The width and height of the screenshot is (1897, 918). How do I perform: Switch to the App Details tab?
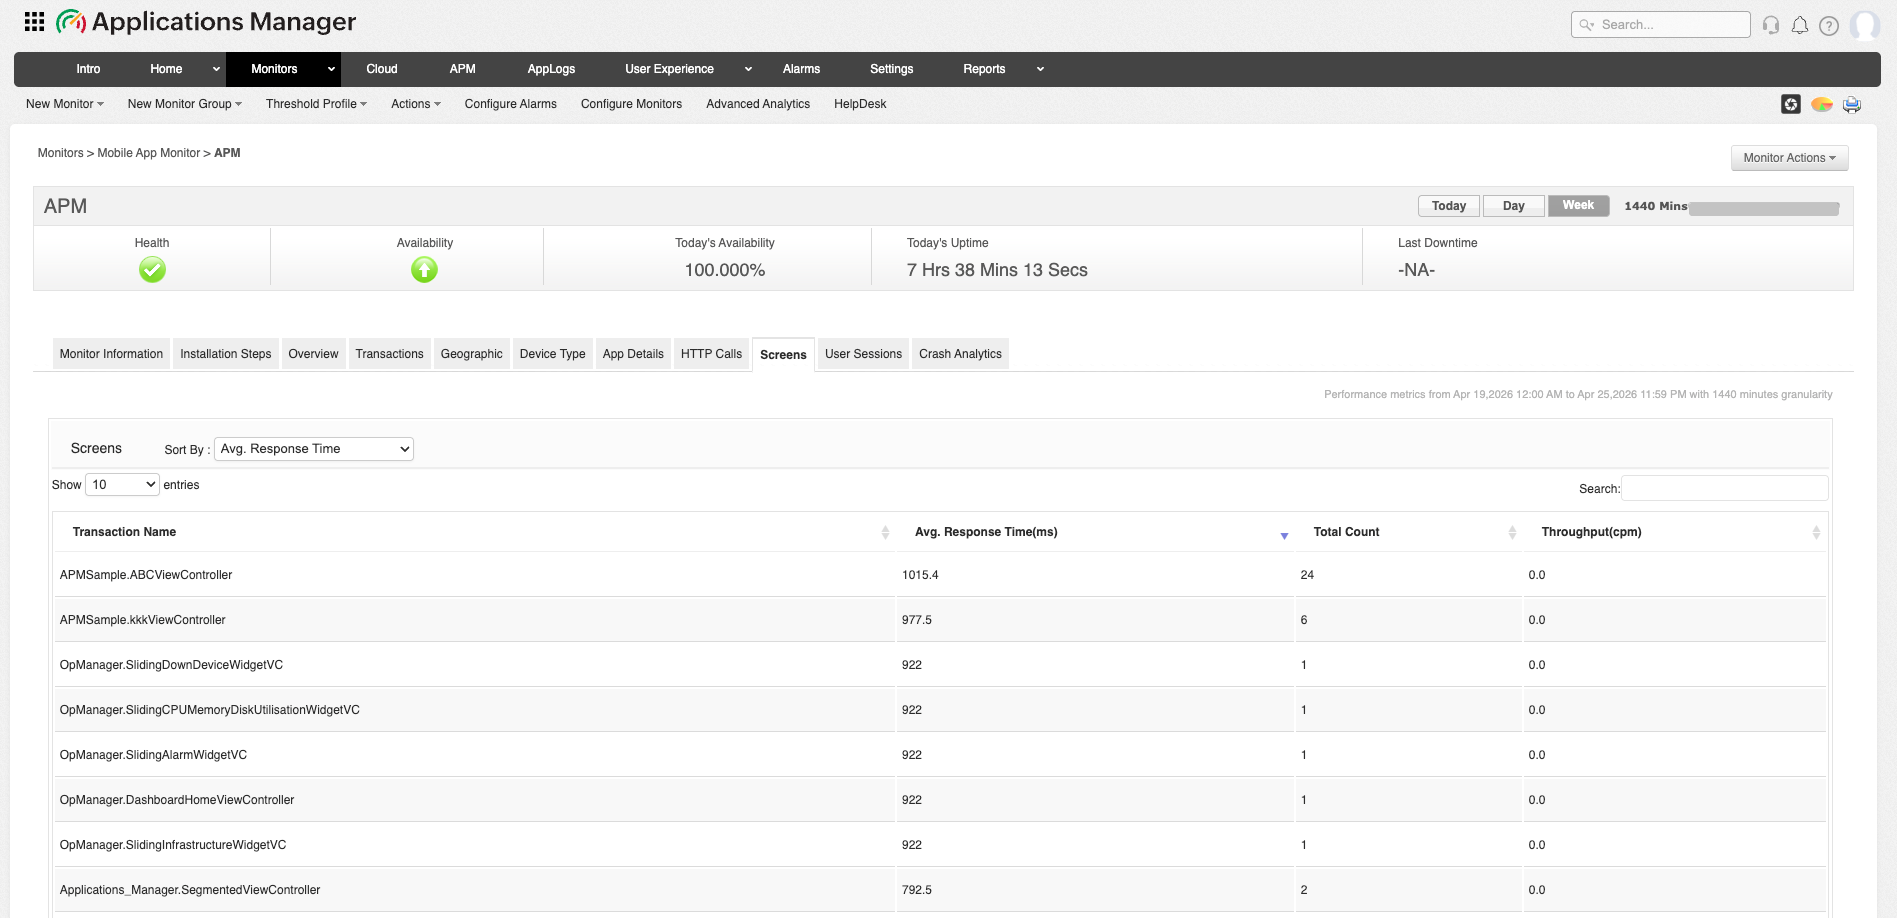[x=633, y=354]
